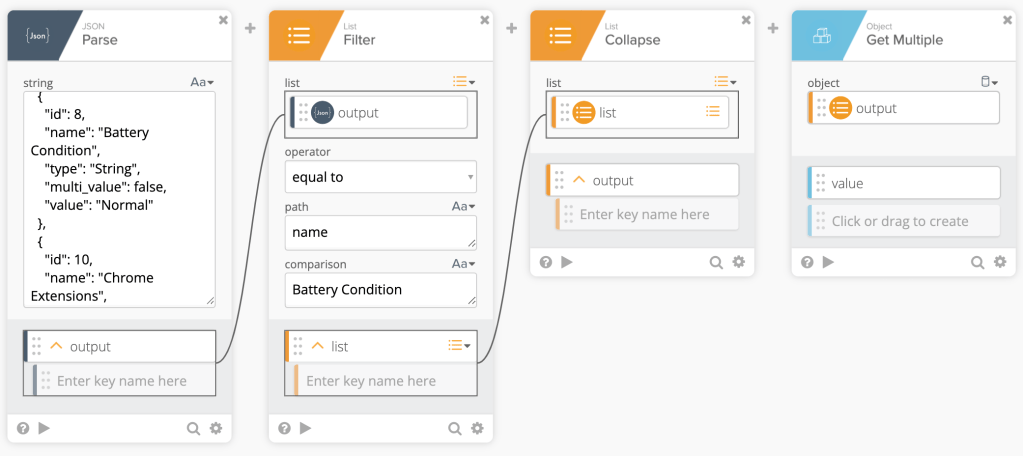Collapse the output caret in JSON Parse
1023x456 pixels.
(x=56, y=346)
